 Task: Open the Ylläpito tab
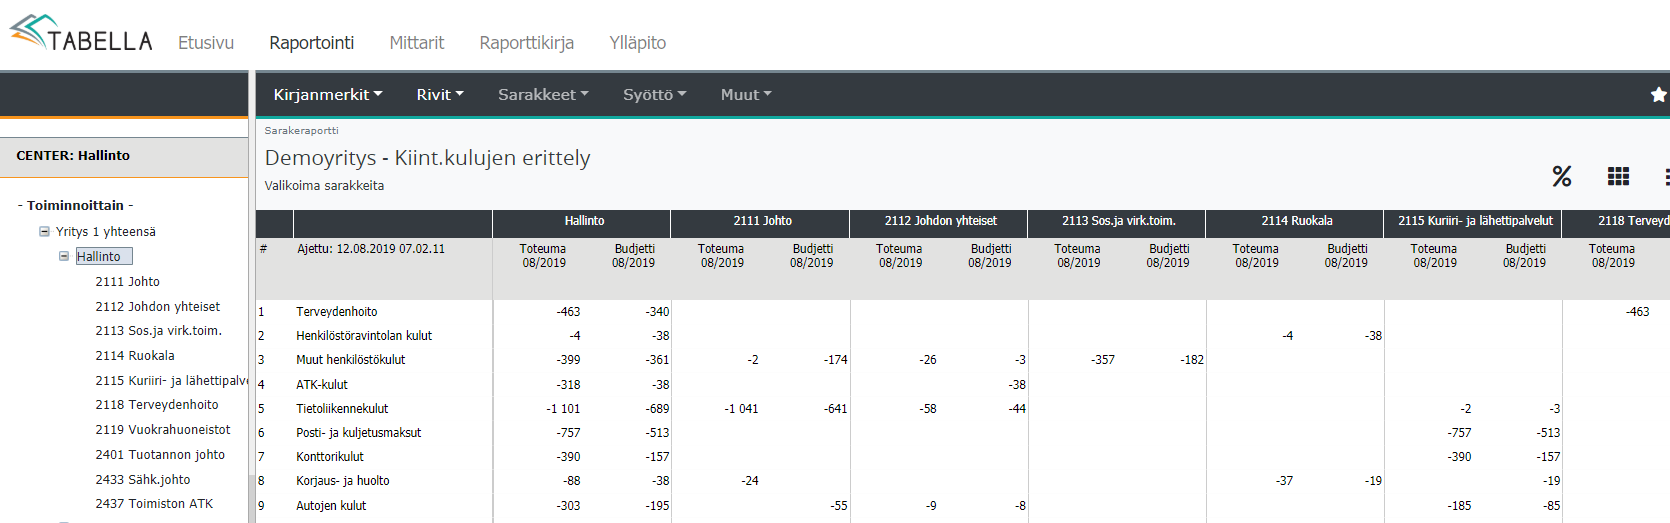pos(637,43)
